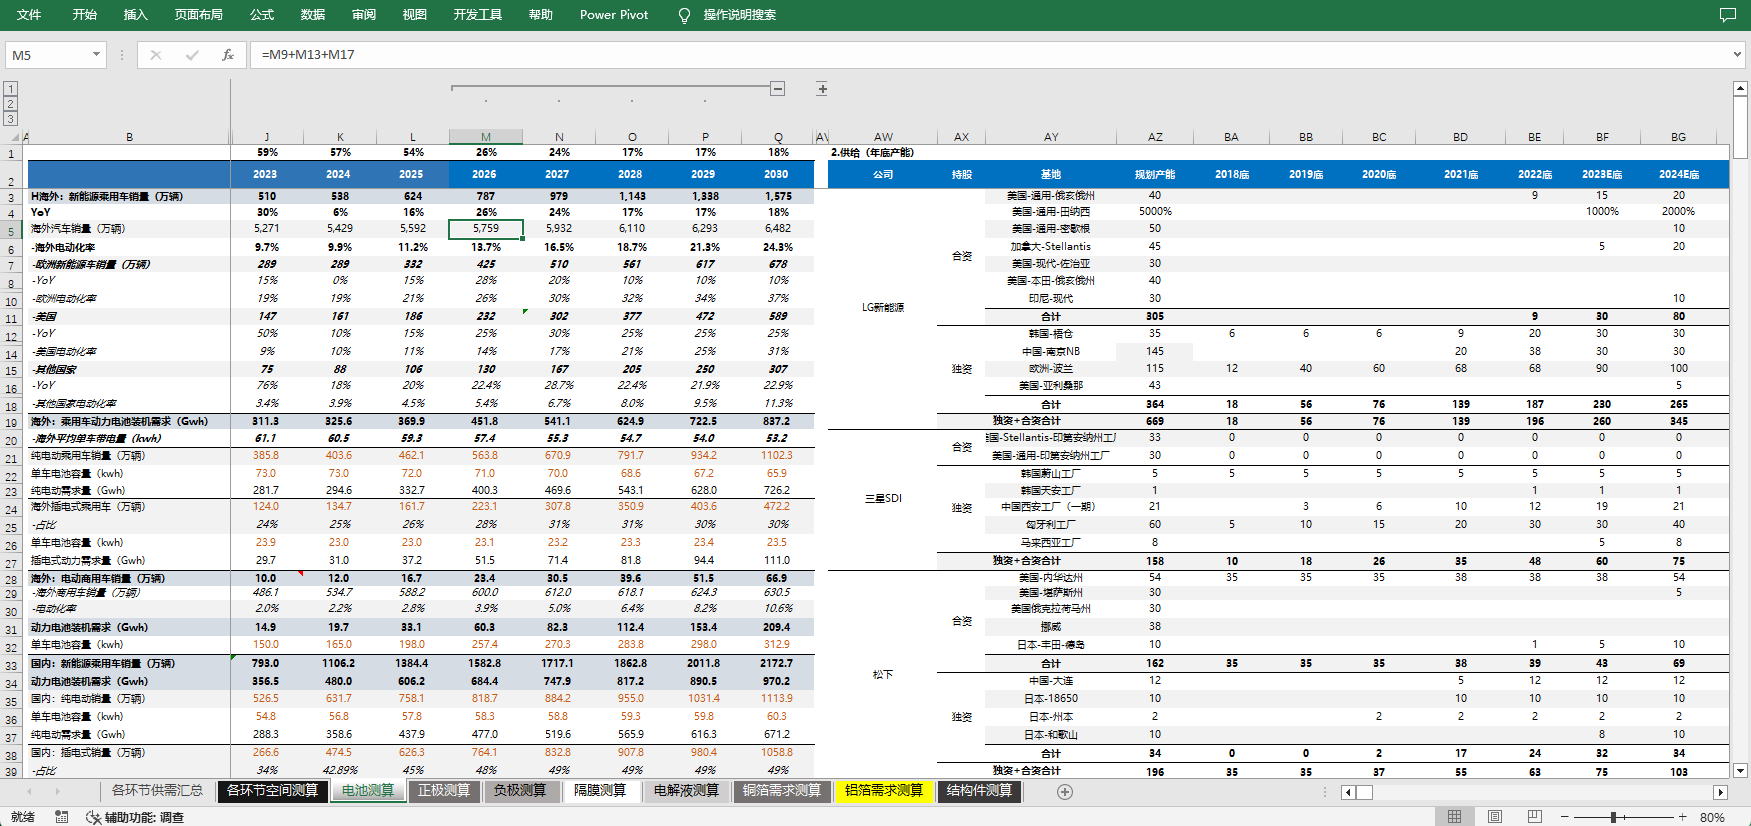Image resolution: width=1751 pixels, height=826 pixels.
Task: Switch to Normal view icon
Action: click(x=1455, y=817)
